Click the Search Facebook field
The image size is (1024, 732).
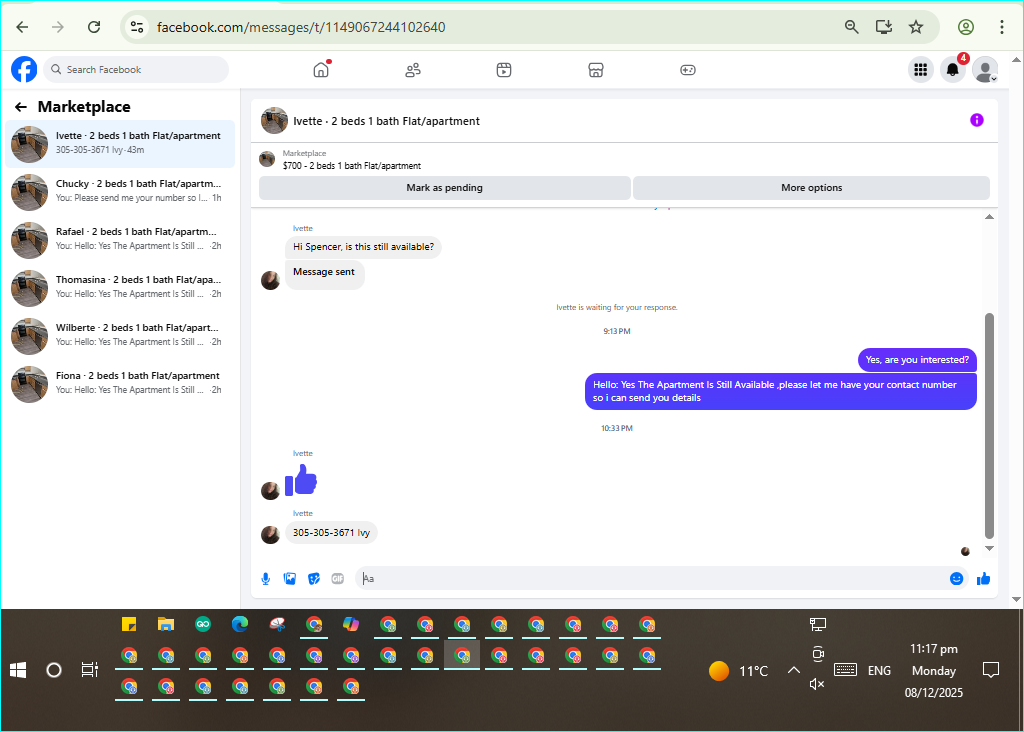(136, 69)
